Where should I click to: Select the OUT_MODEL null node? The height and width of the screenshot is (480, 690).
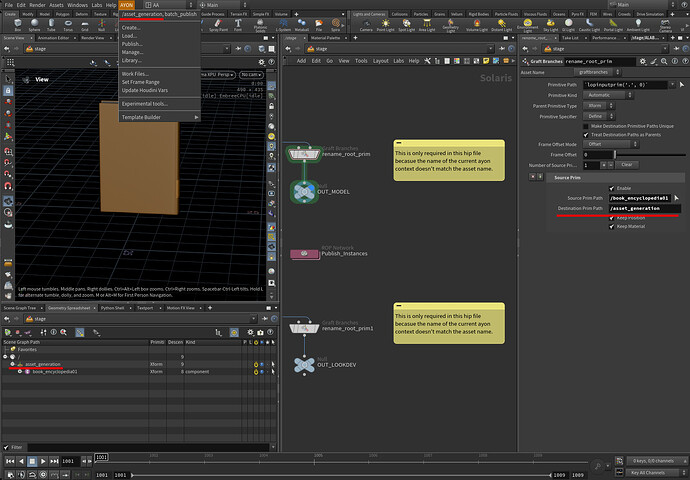(304, 192)
